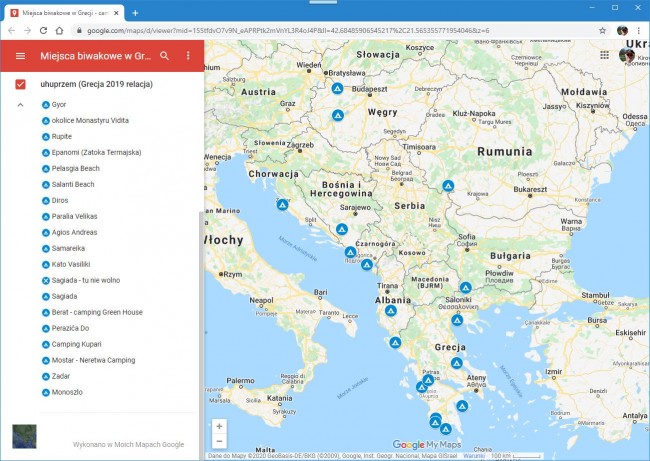Screen dimensions: 650x461
Task: Click the browser address bar
Action: point(330,31)
